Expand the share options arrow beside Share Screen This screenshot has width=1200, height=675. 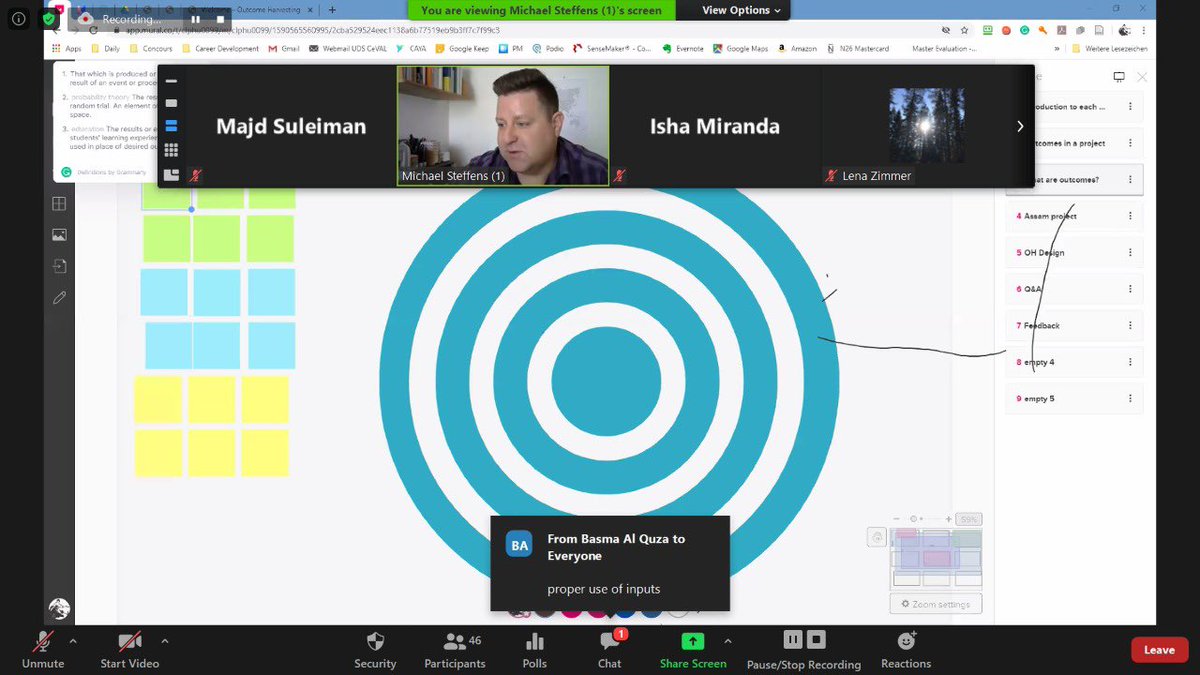(728, 641)
